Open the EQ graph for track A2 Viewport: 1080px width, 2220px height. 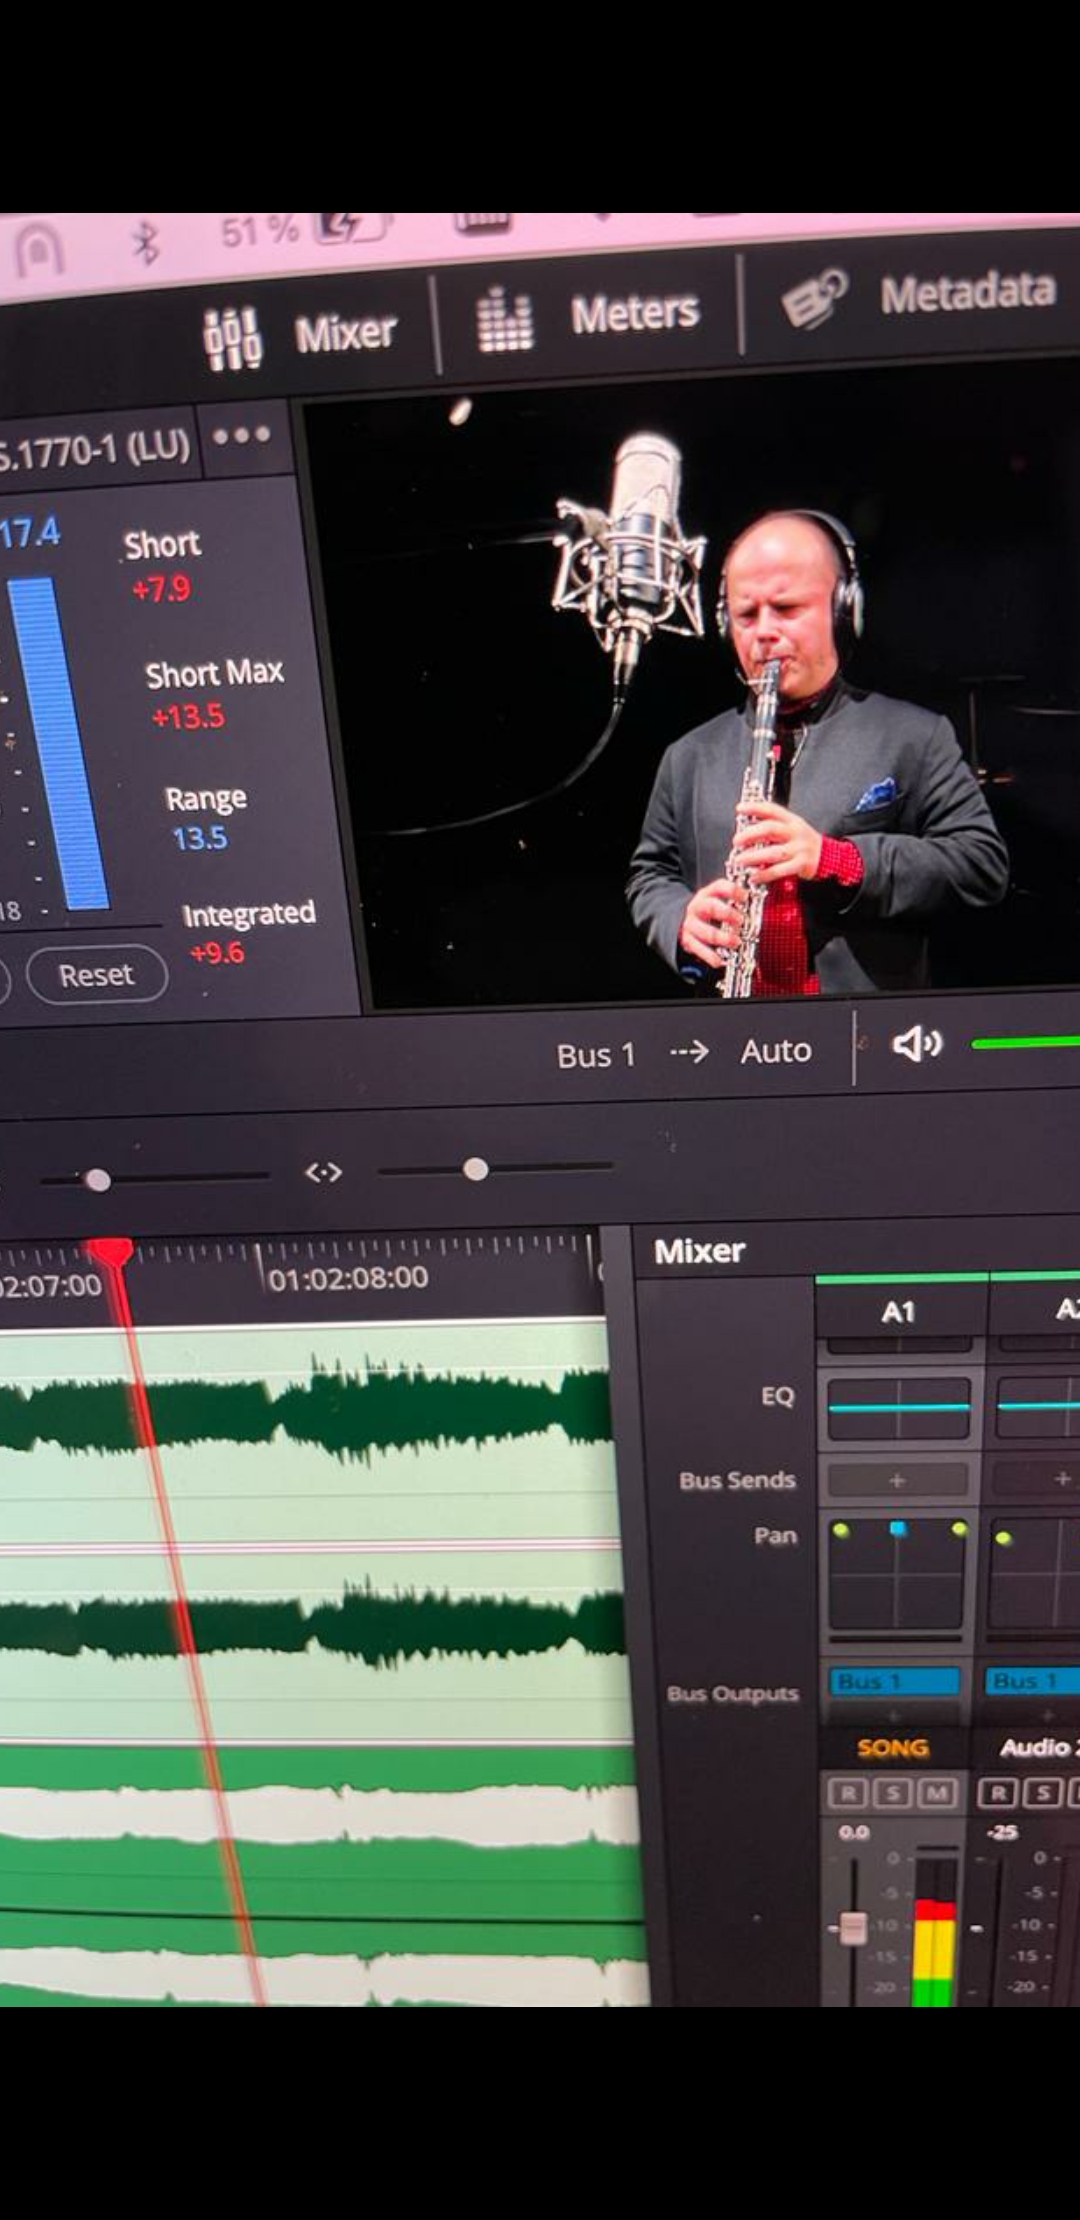click(1039, 1406)
